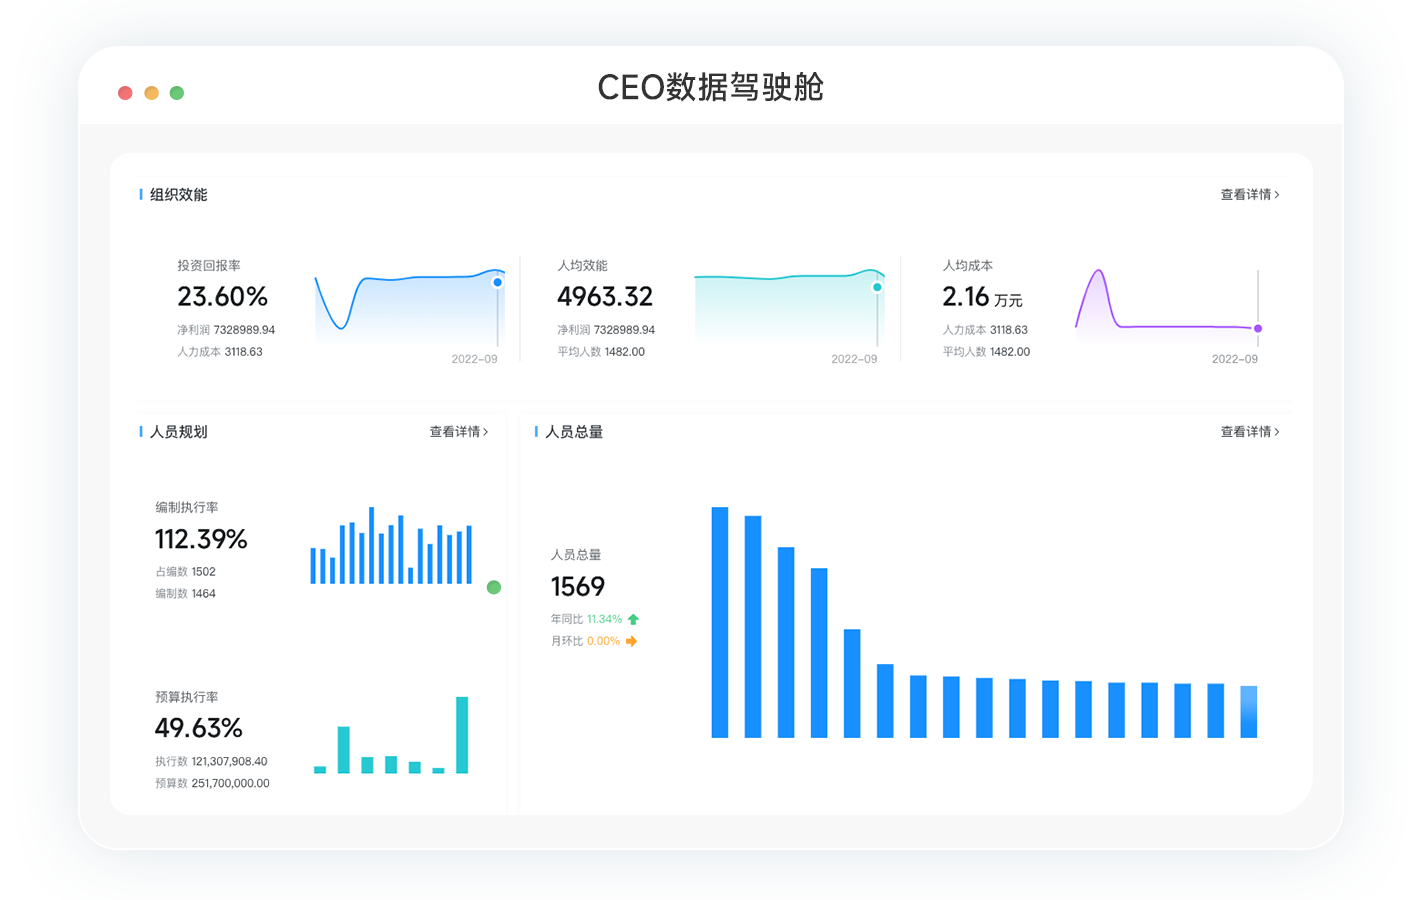The width and height of the screenshot is (1420, 900).
Task: Click the green status dot near 编制执行率 chart
Action: [493, 587]
